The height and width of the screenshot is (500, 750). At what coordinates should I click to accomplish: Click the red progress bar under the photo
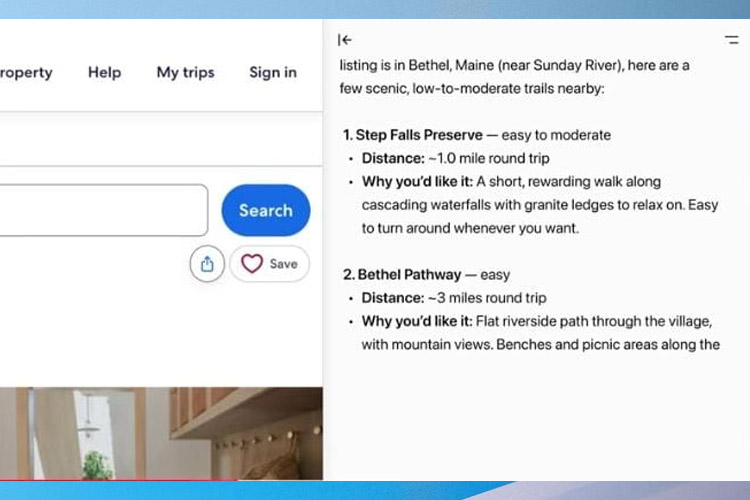coord(120,481)
